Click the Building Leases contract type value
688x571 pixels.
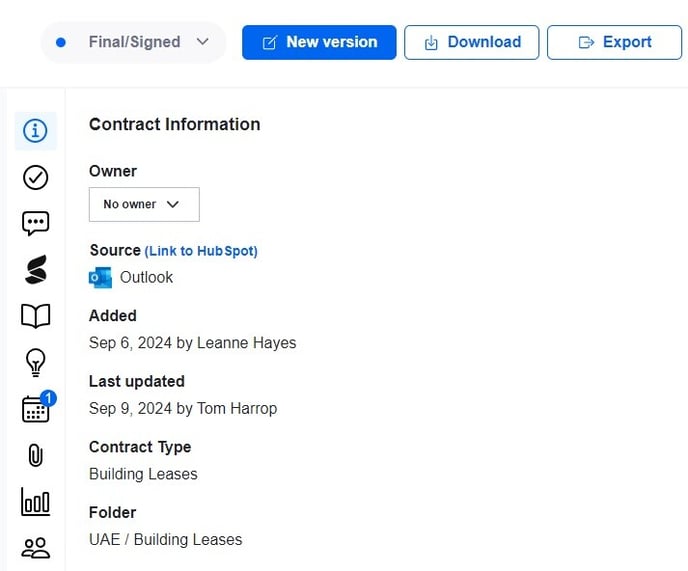pyautogui.click(x=143, y=473)
